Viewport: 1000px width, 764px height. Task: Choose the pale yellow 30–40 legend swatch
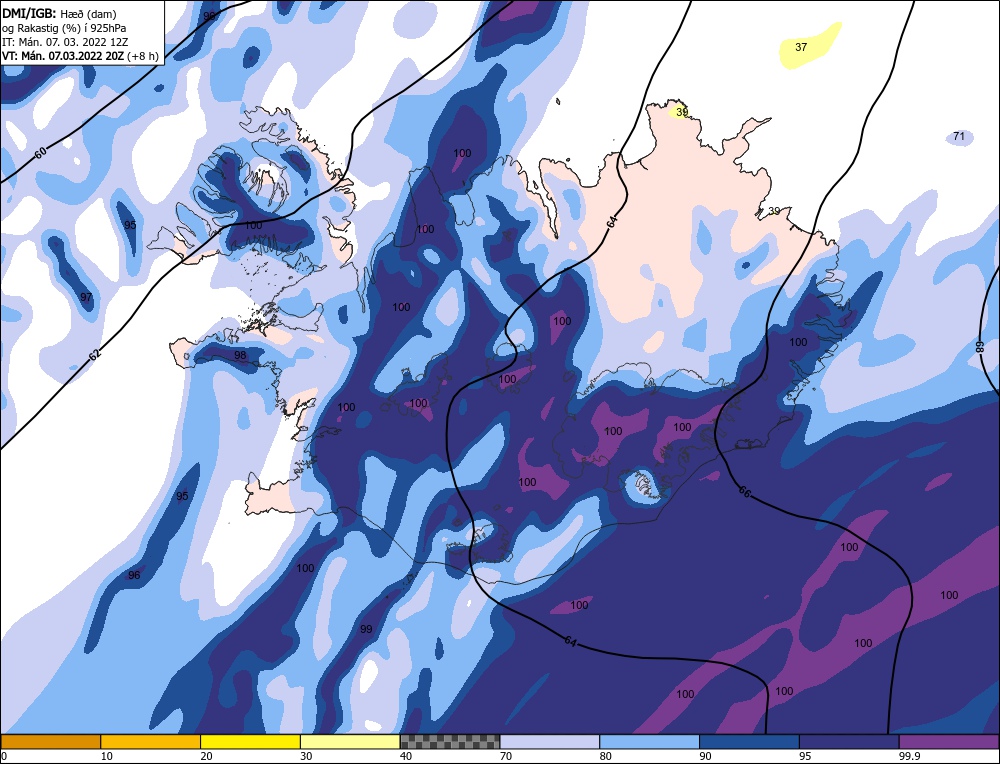pos(350,741)
